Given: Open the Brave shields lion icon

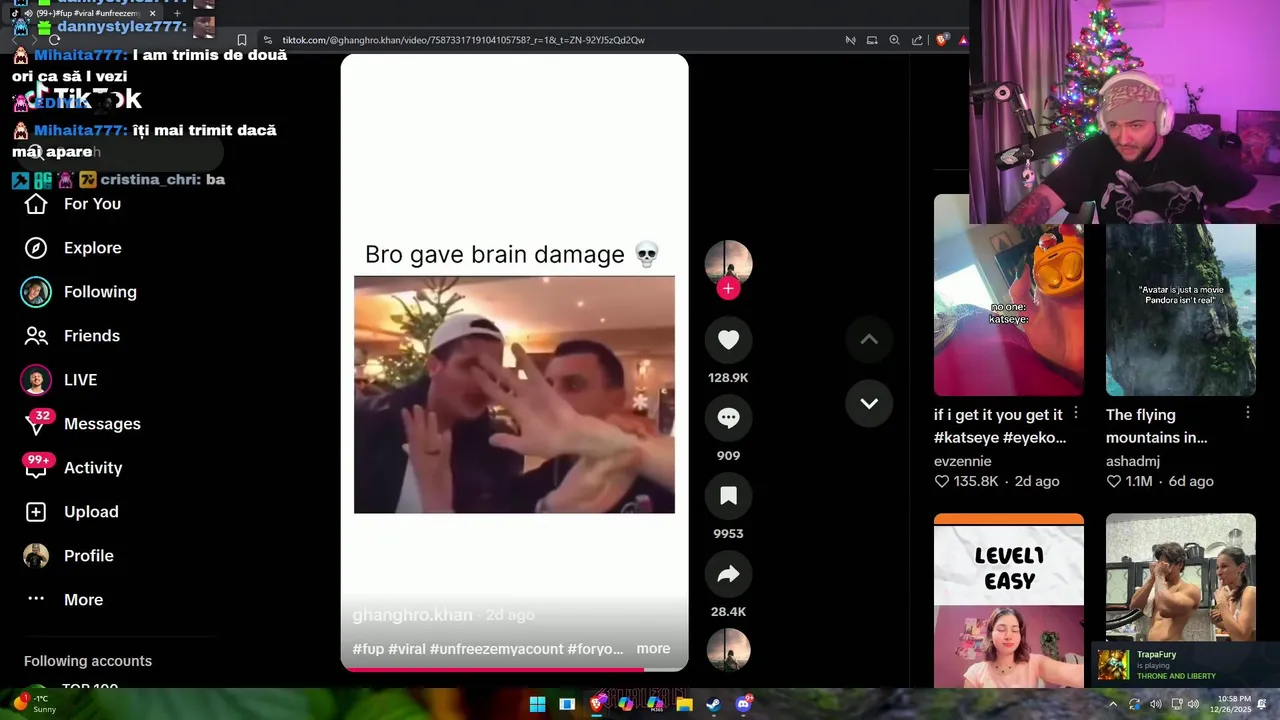Looking at the screenshot, I should tap(942, 40).
